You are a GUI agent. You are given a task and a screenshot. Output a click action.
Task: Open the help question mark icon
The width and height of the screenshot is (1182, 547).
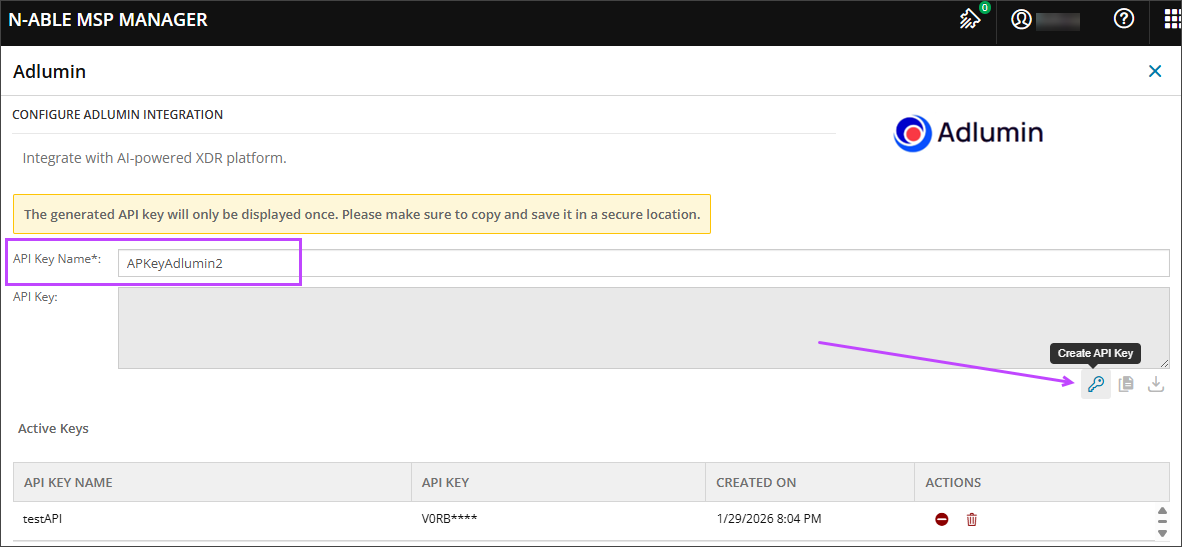[x=1124, y=19]
